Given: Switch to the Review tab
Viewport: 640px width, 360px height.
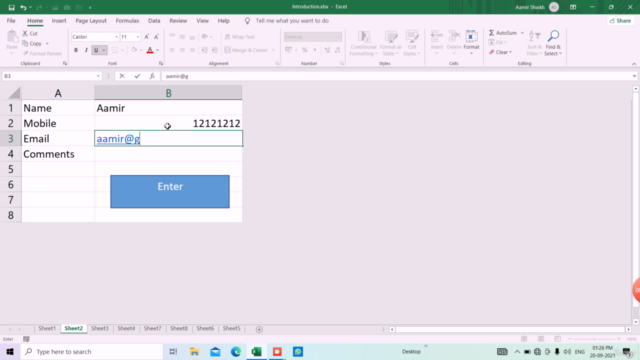Looking at the screenshot, I should point(178,21).
